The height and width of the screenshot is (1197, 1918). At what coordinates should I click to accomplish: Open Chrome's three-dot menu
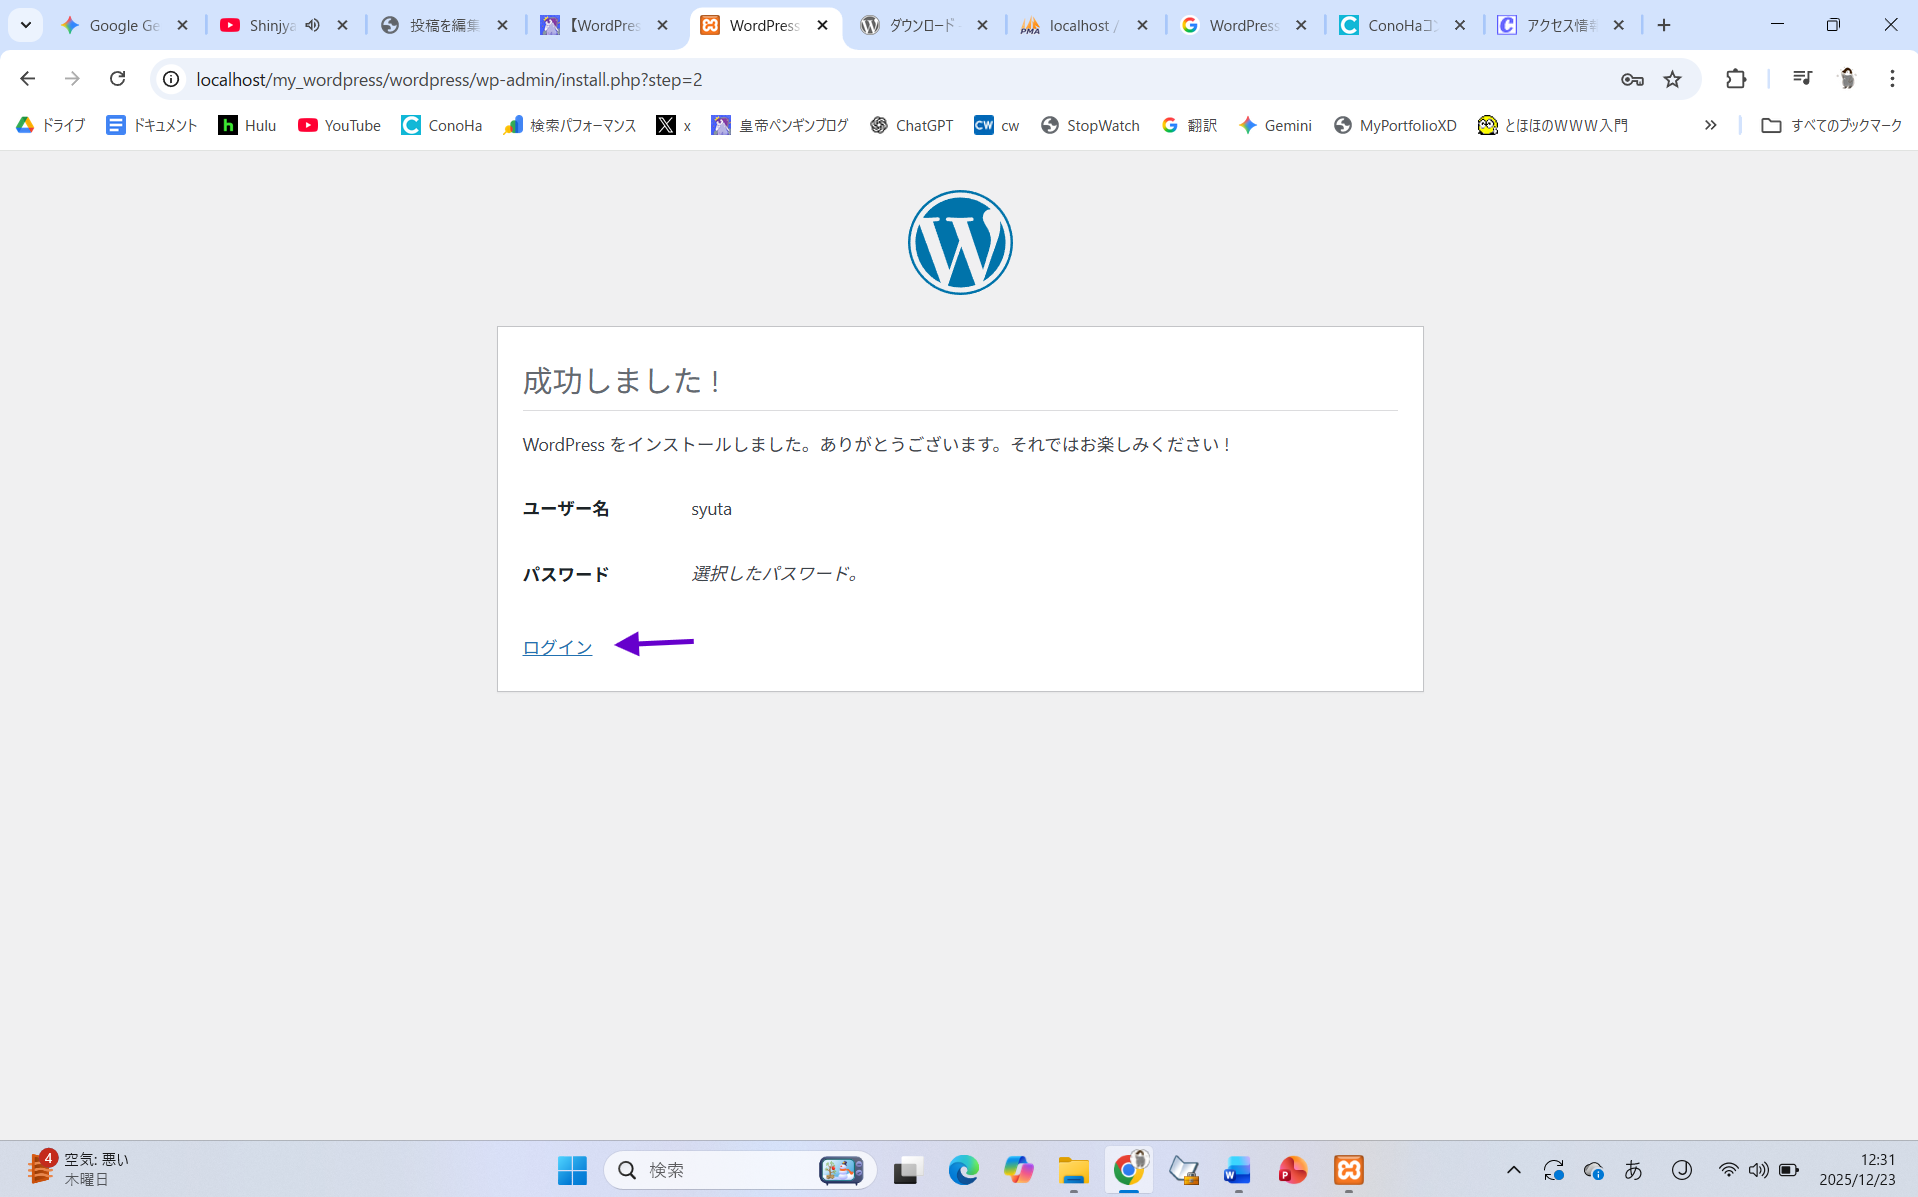pyautogui.click(x=1892, y=79)
